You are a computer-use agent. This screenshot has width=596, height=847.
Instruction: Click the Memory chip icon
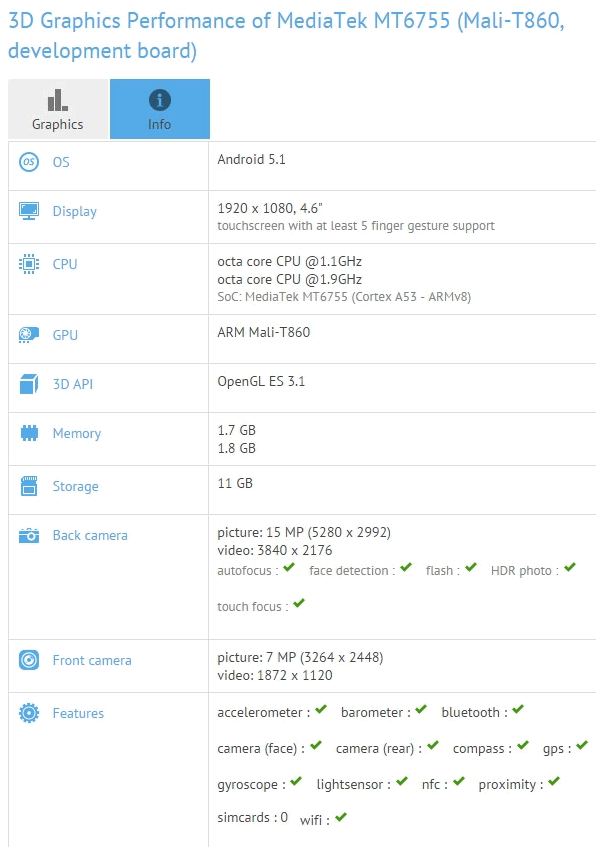tap(29, 433)
